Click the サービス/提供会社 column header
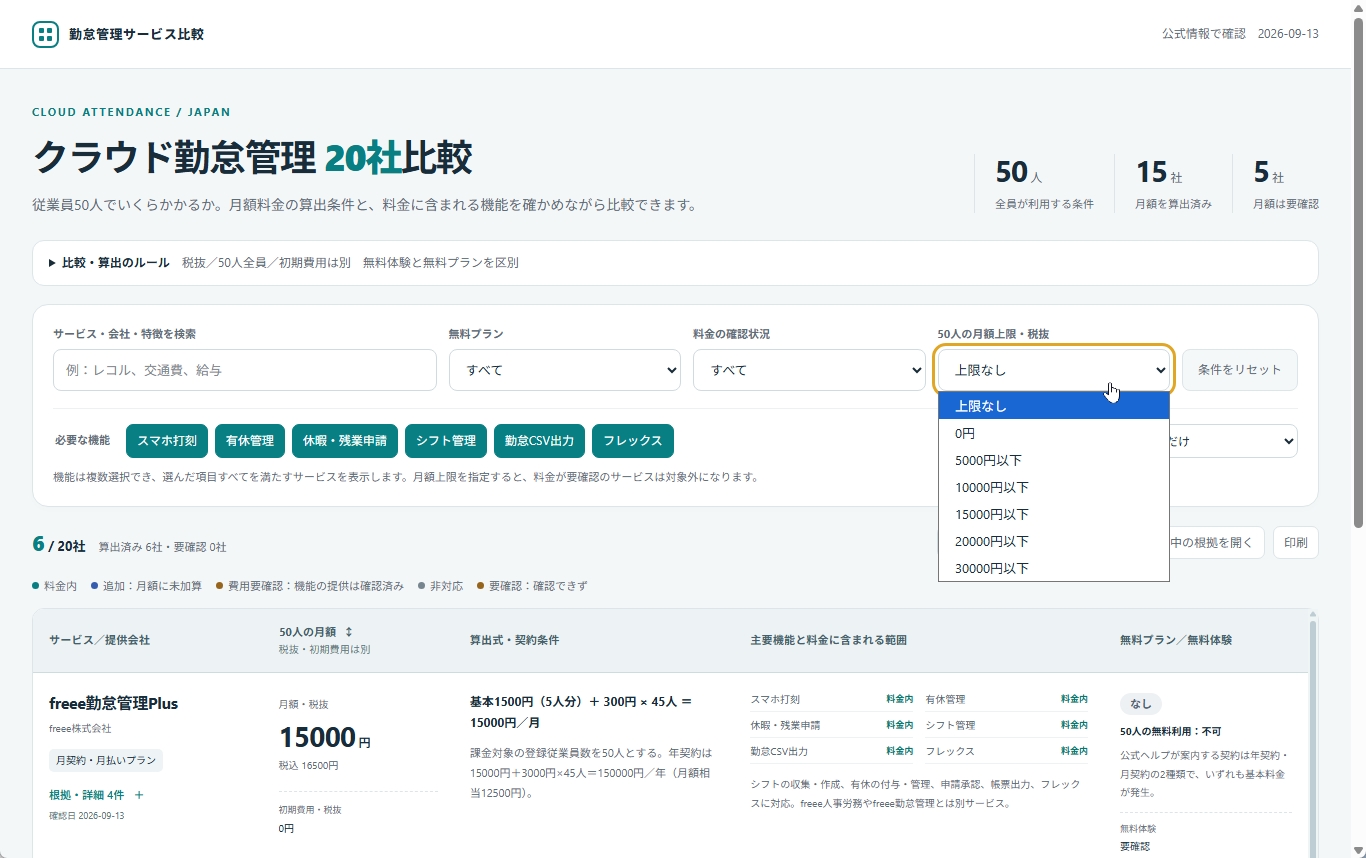Screen dimensions: 1366x858 99,640
